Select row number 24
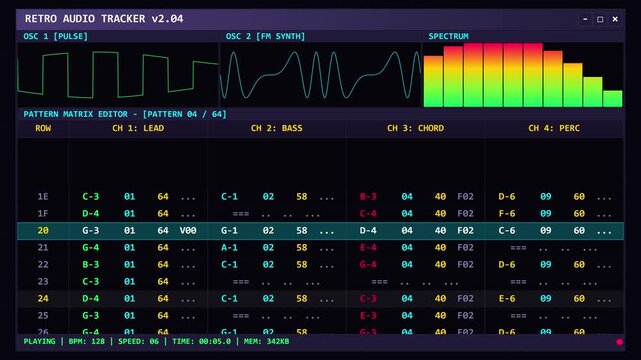This screenshot has width=641, height=360. click(43, 299)
